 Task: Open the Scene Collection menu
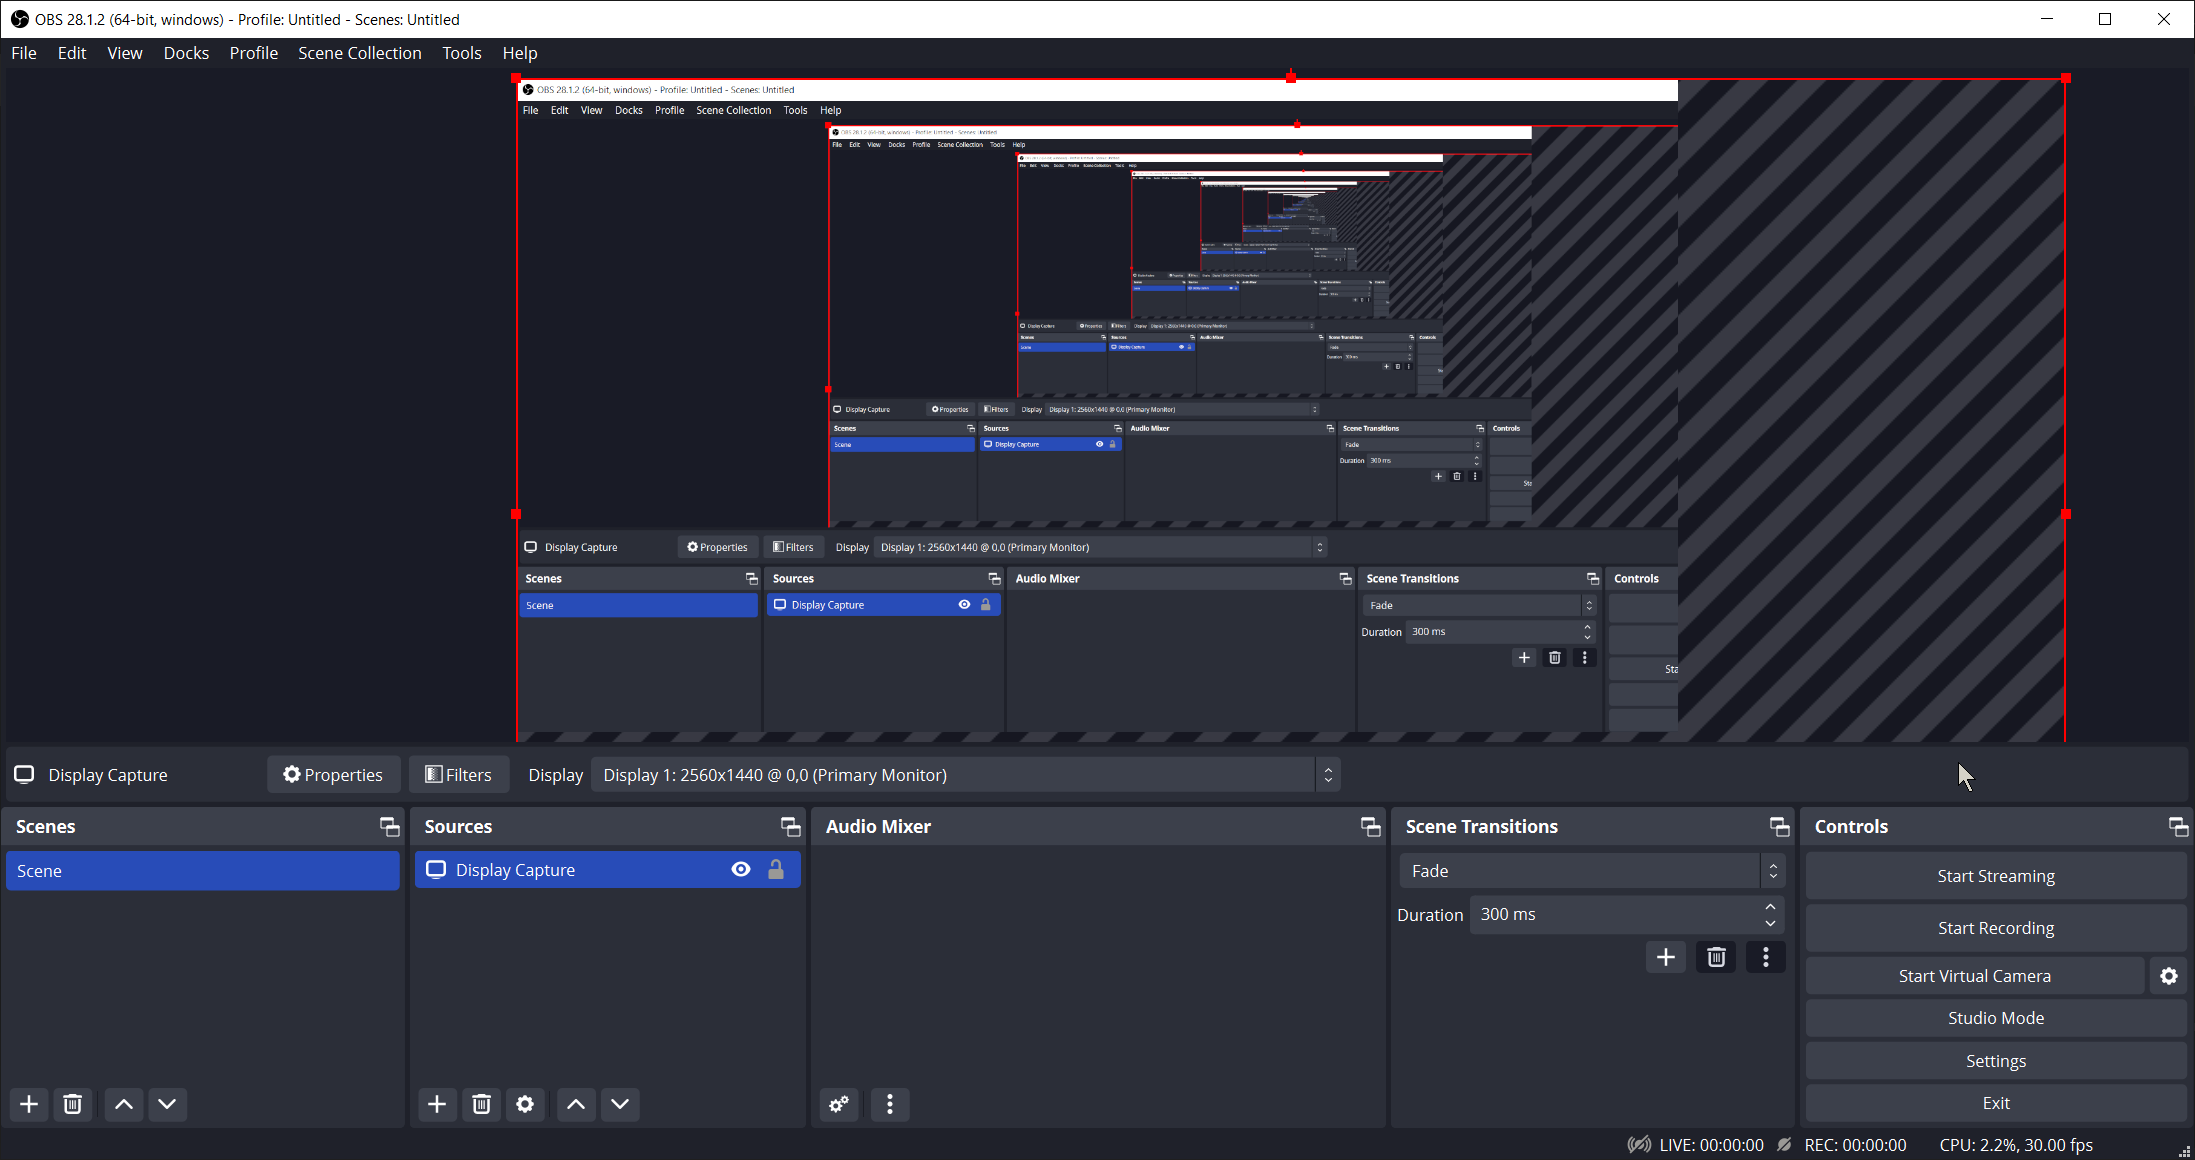(x=359, y=53)
